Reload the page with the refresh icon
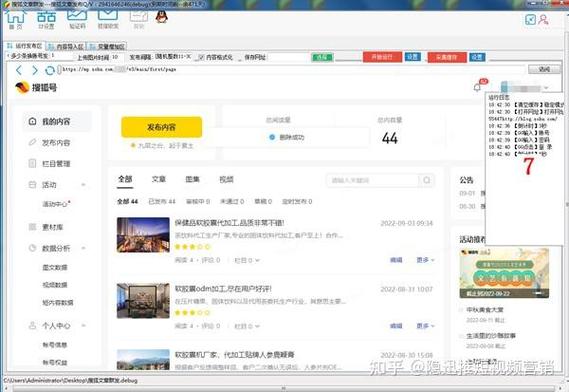The height and width of the screenshot is (392, 569). (49, 70)
